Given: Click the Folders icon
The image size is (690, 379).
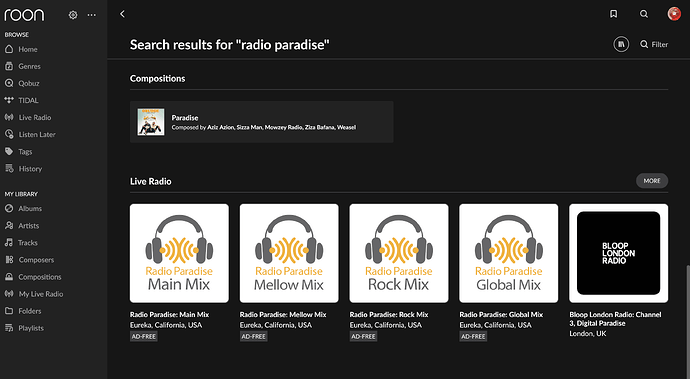Looking at the screenshot, I should (9, 311).
